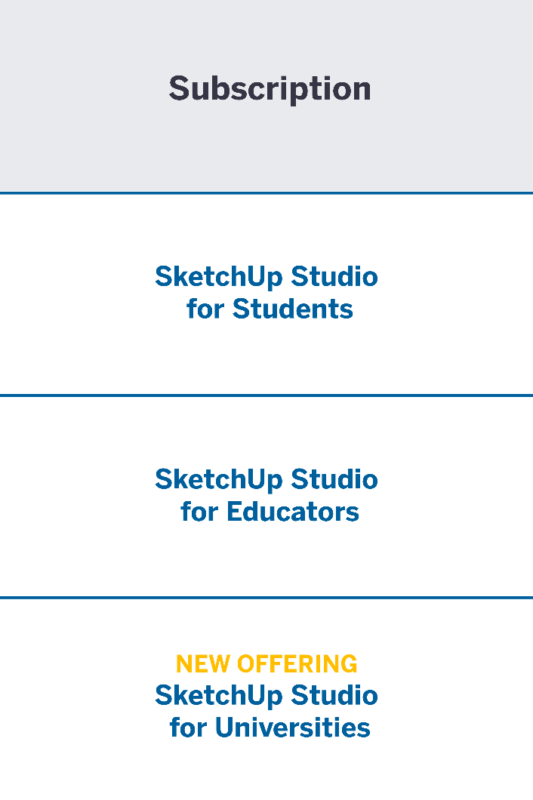Click the Students subscription row cell
533x800 pixels.
click(x=266, y=294)
